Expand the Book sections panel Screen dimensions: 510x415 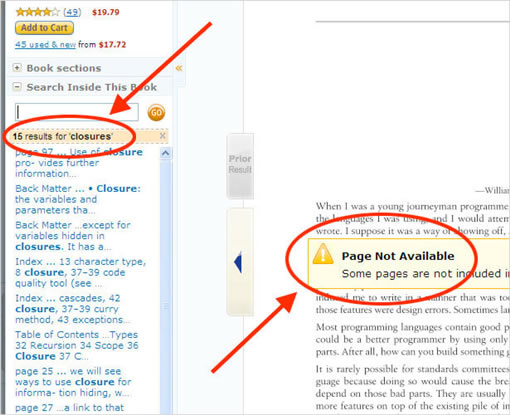[16, 68]
